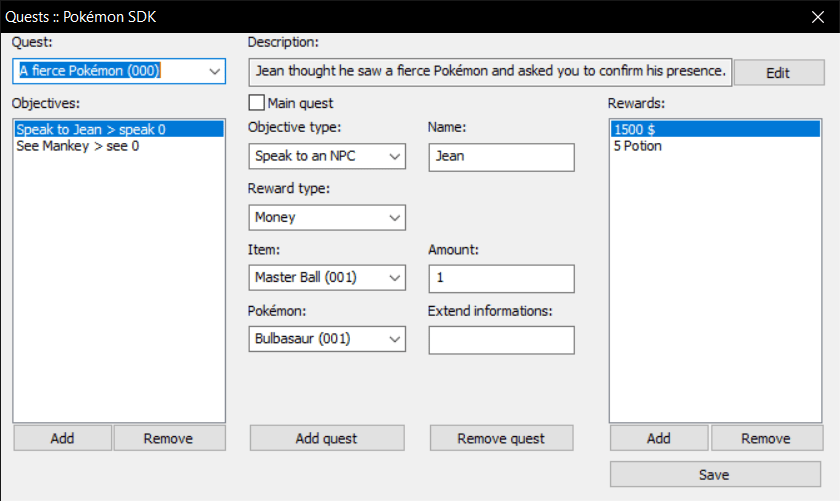
Task: Save the quest changes
Action: click(x=715, y=474)
